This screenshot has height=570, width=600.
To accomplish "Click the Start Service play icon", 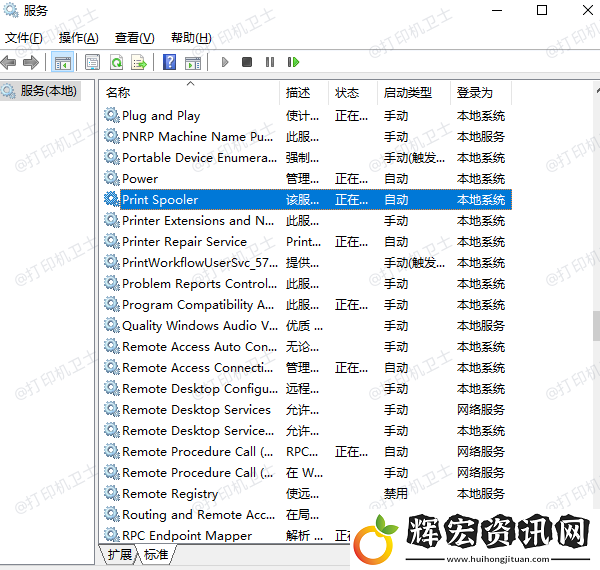I will (225, 62).
